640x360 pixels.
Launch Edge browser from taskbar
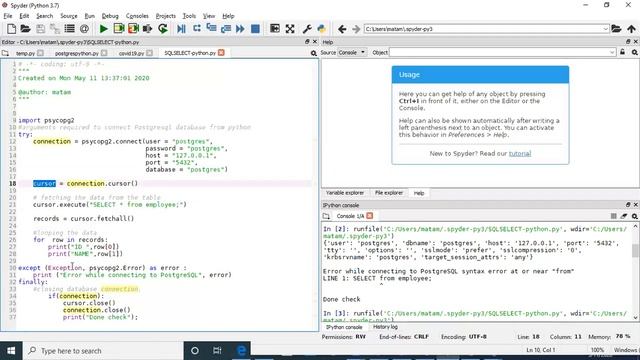click(241, 351)
